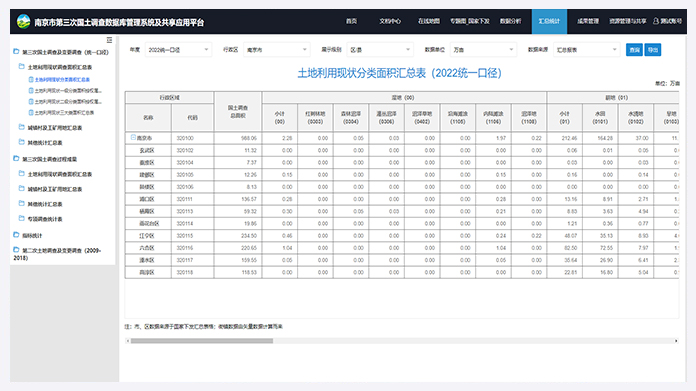Click the document icon of 土地利用现状三大类面积汇总表
This screenshot has height=391, width=696.
[x=31, y=113]
